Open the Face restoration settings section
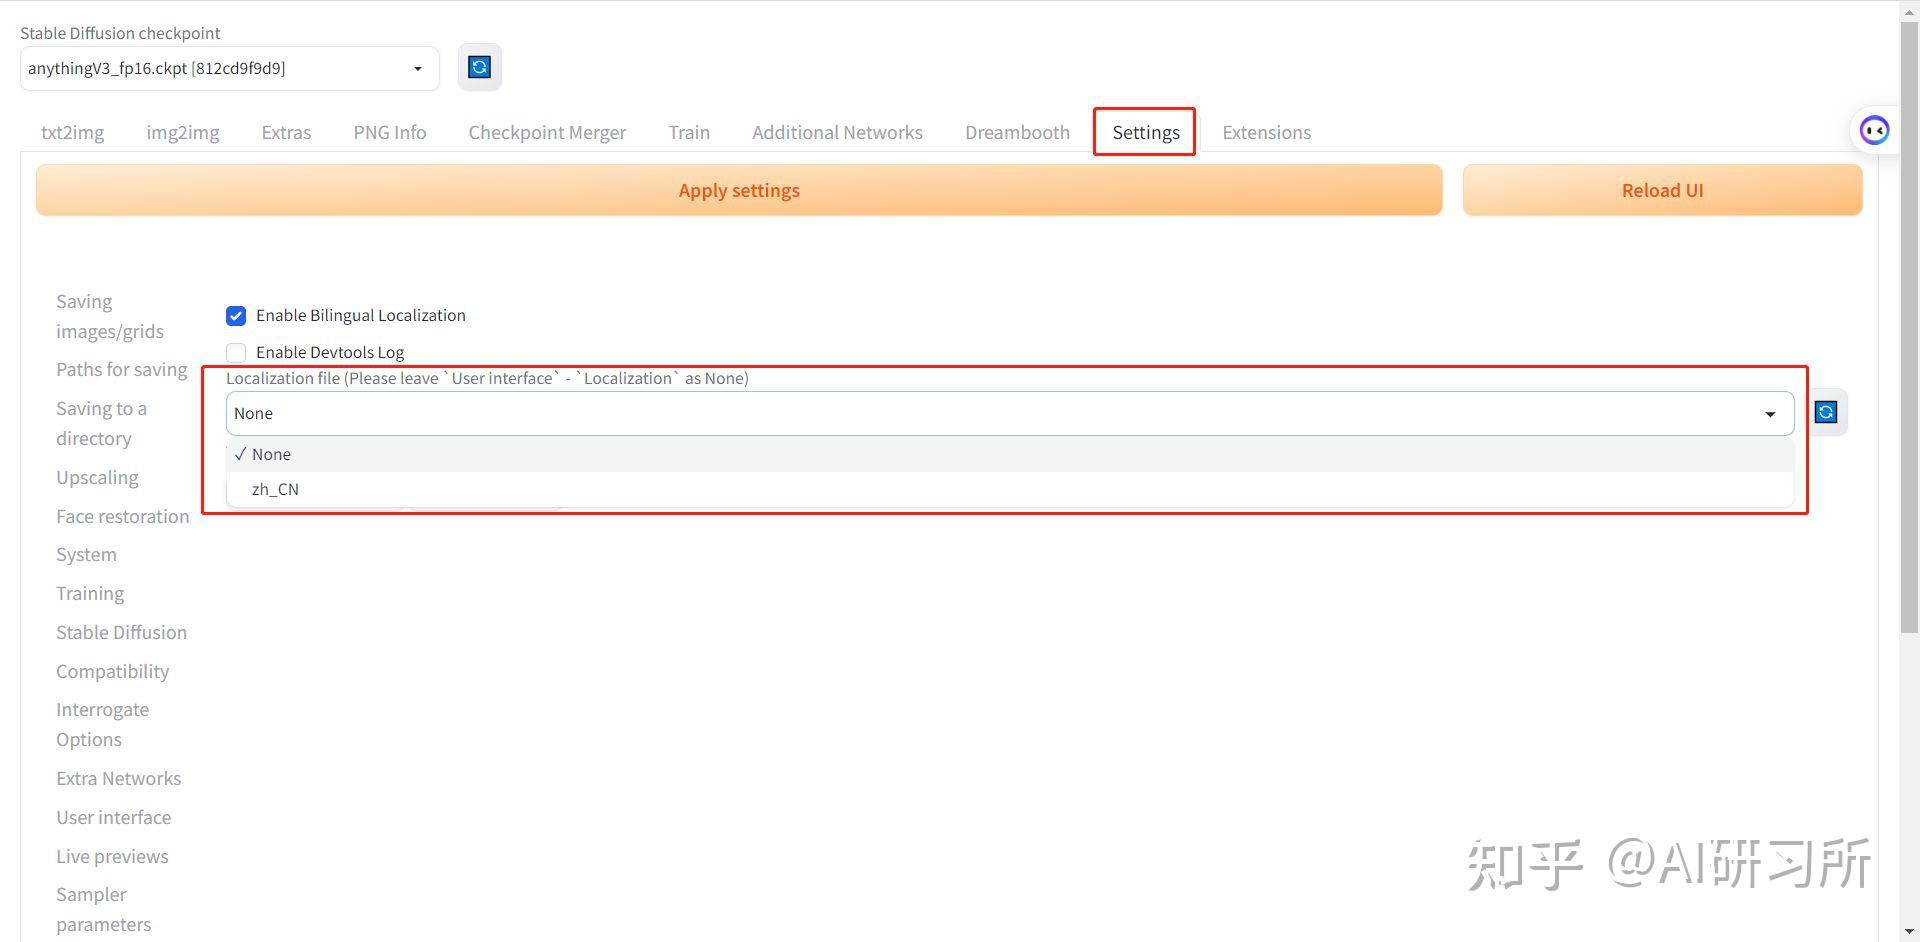 122,516
